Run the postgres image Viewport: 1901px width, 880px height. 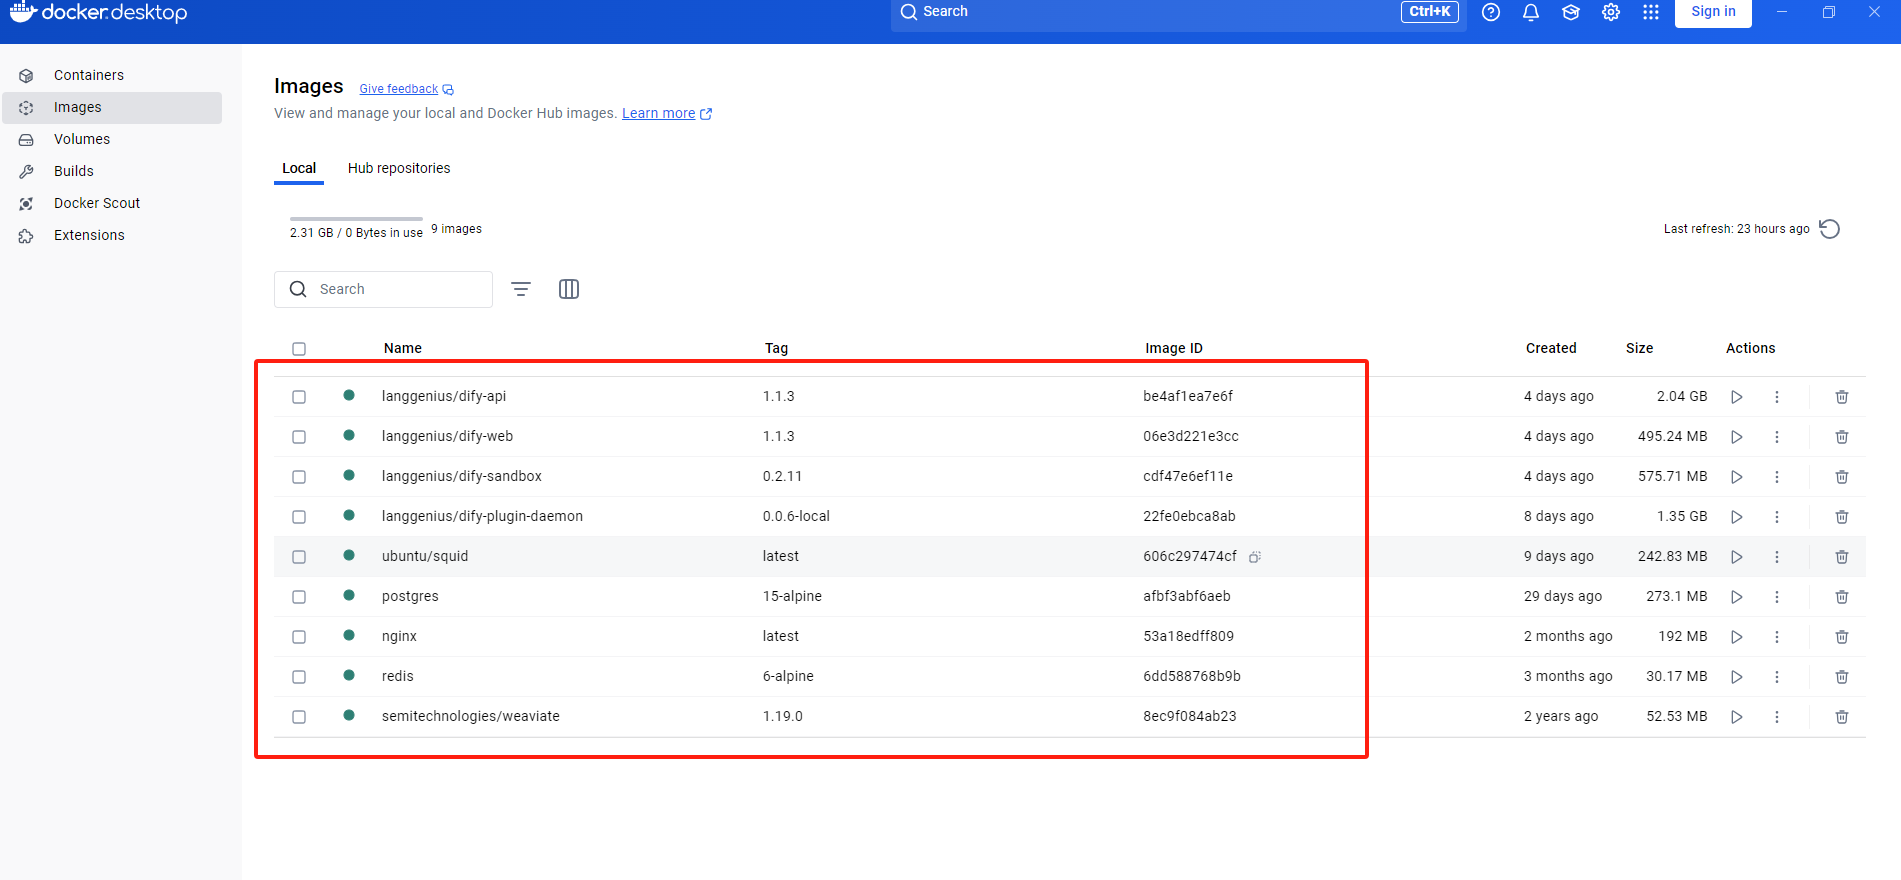[x=1737, y=597]
